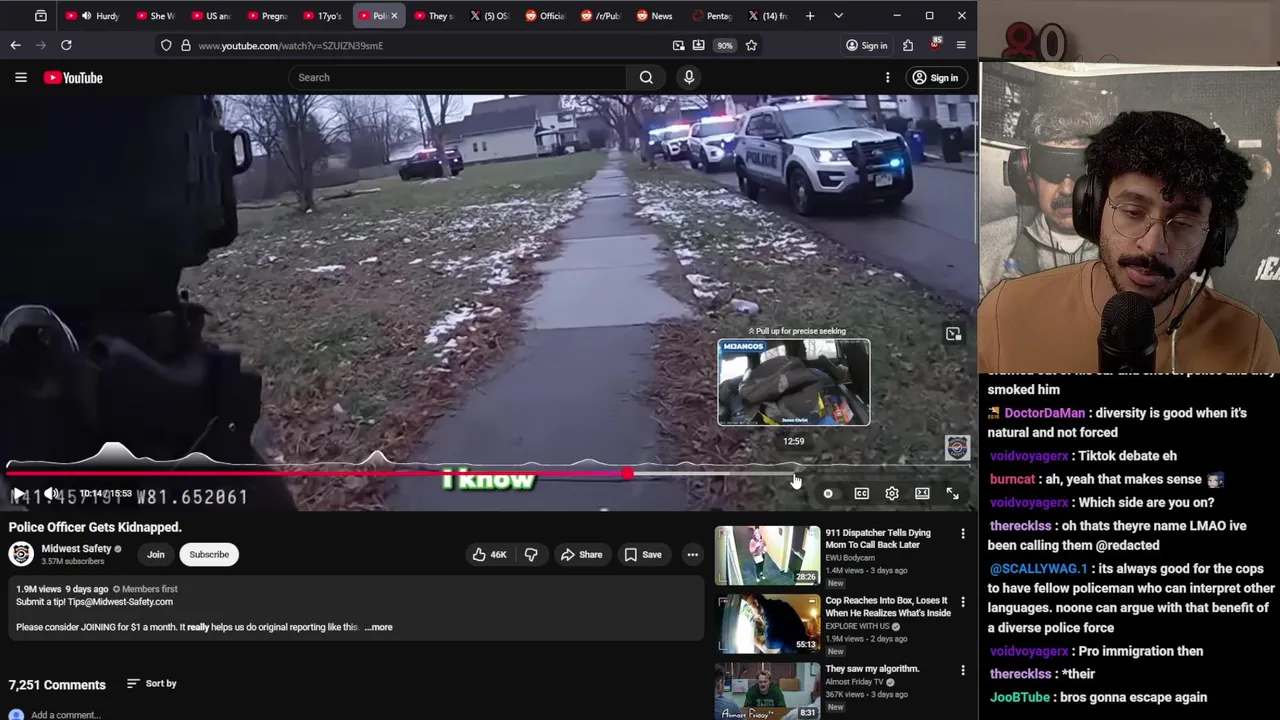This screenshot has width=1280, height=720.
Task: Open options for They saw my algorithm video
Action: click(x=963, y=670)
